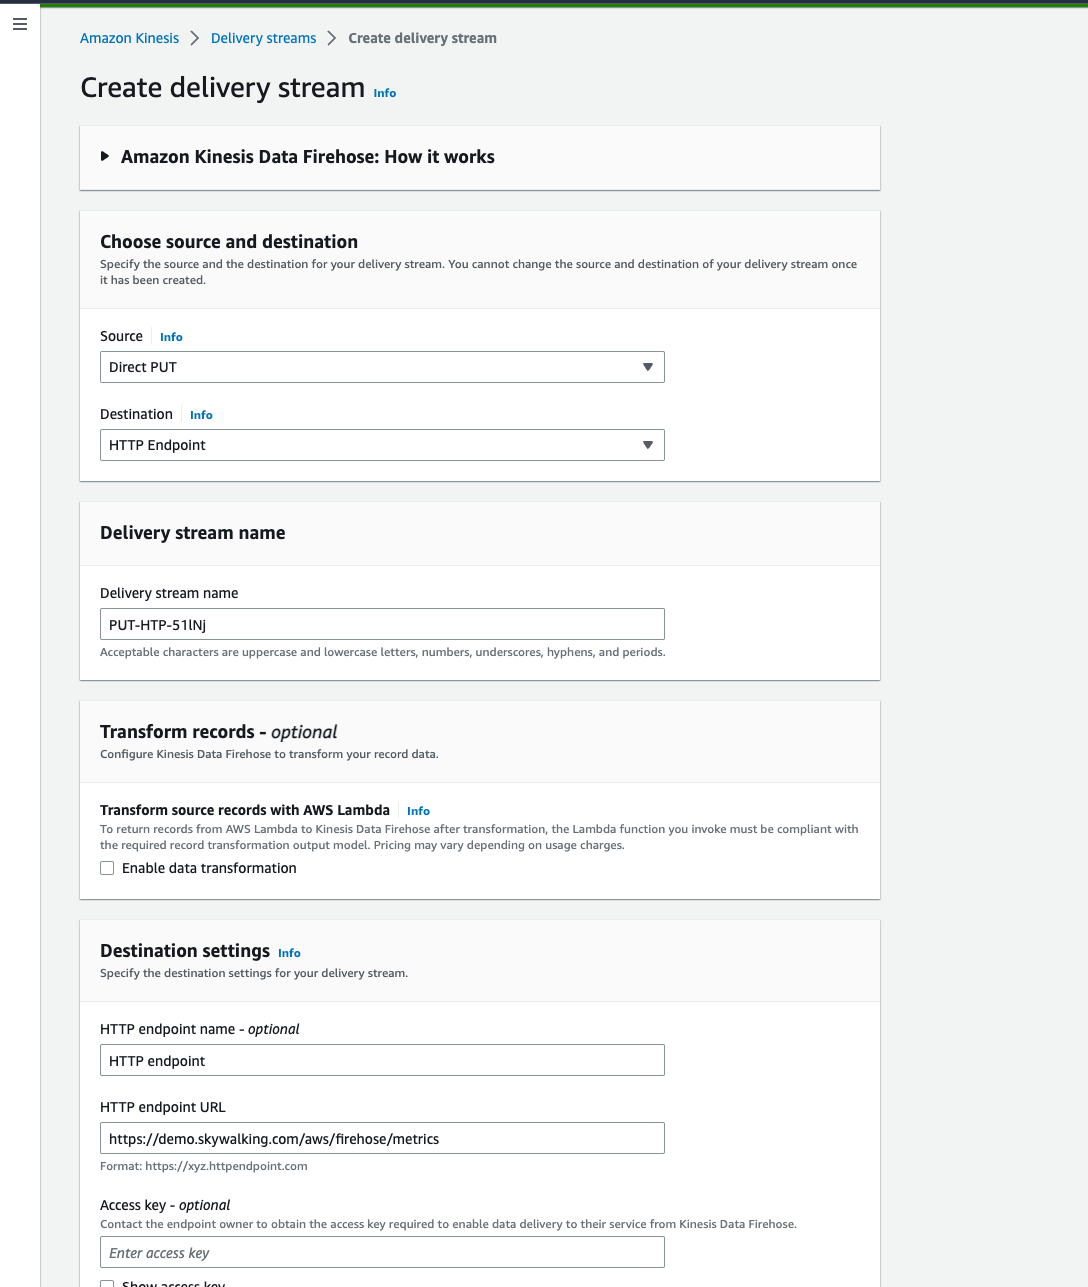Image resolution: width=1088 pixels, height=1287 pixels.
Task: Click the Create delivery stream breadcrumb entry
Action: 422,37
